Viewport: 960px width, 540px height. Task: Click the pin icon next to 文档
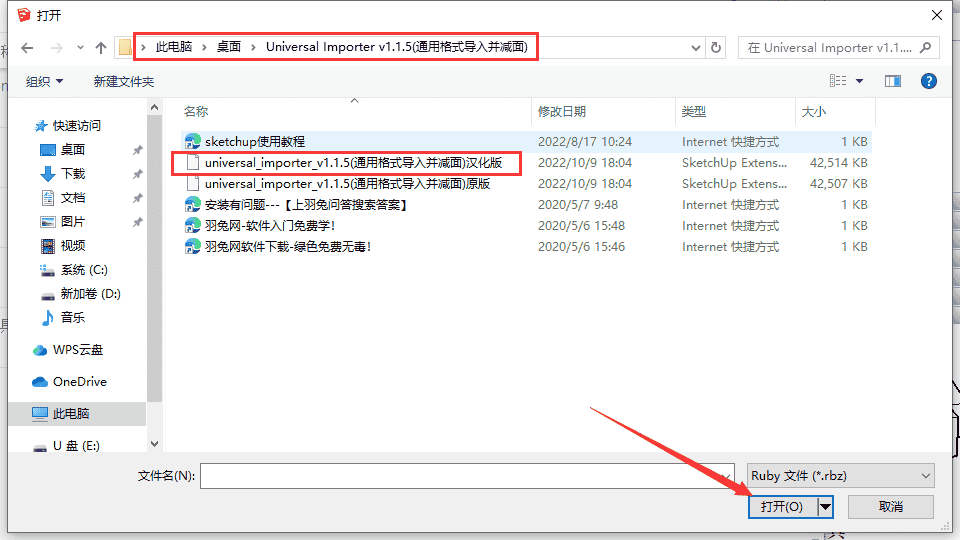(x=137, y=198)
